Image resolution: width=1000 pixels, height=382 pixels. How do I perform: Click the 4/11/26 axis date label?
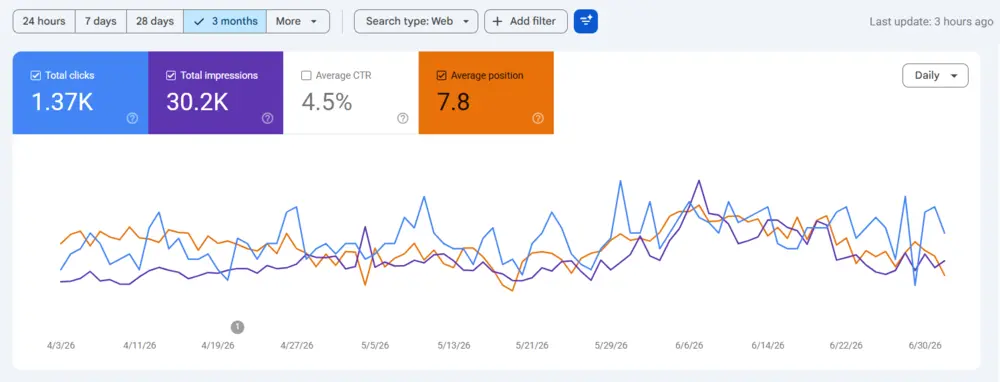click(140, 345)
